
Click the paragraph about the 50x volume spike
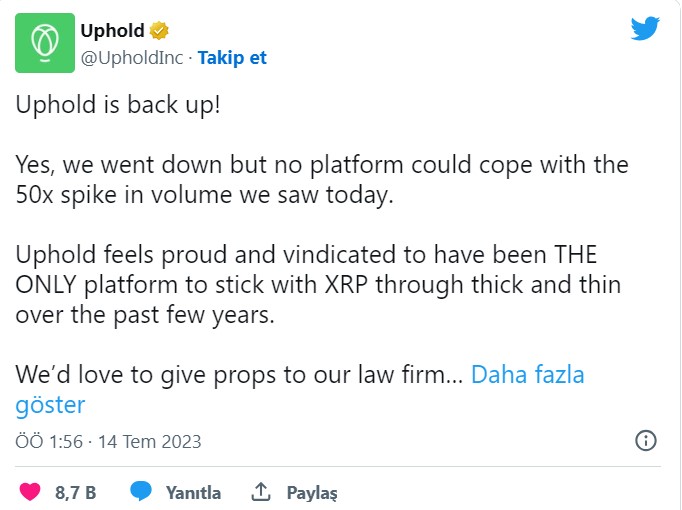click(x=320, y=179)
